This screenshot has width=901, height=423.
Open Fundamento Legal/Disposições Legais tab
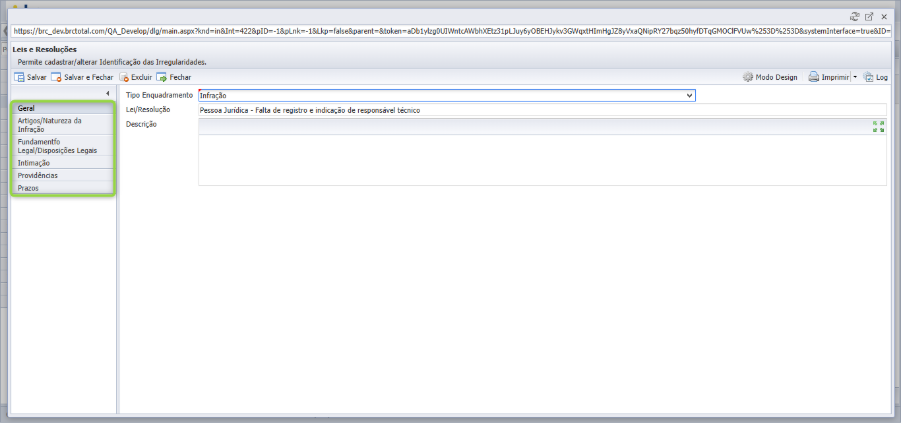pyautogui.click(x=63, y=146)
